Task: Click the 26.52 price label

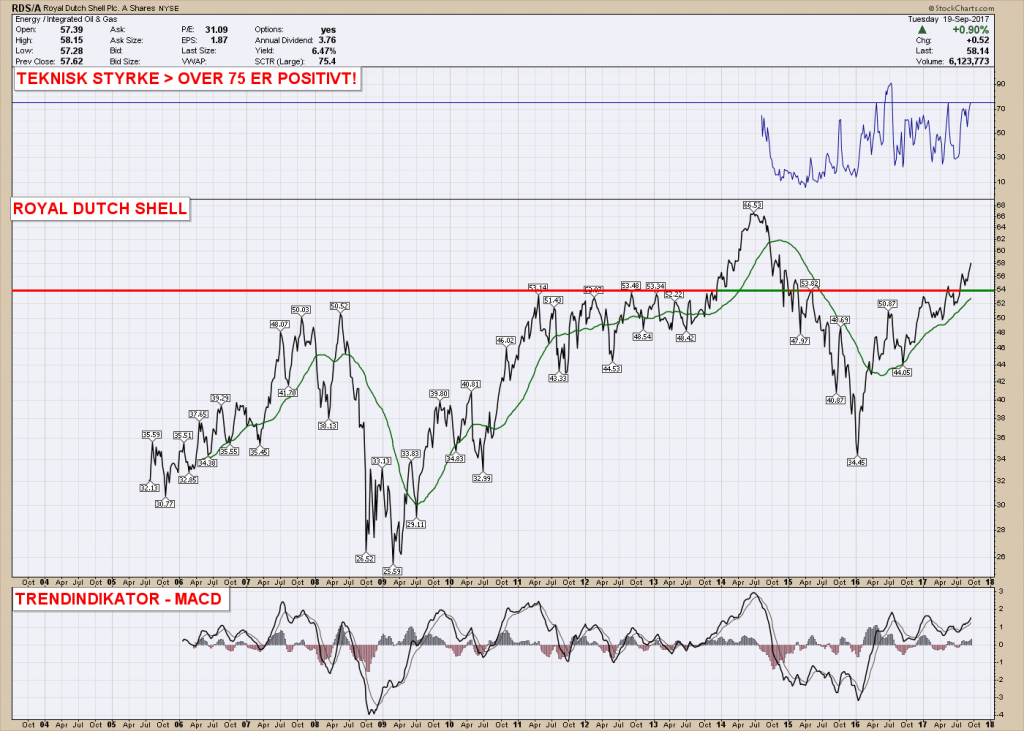Action: pyautogui.click(x=365, y=559)
